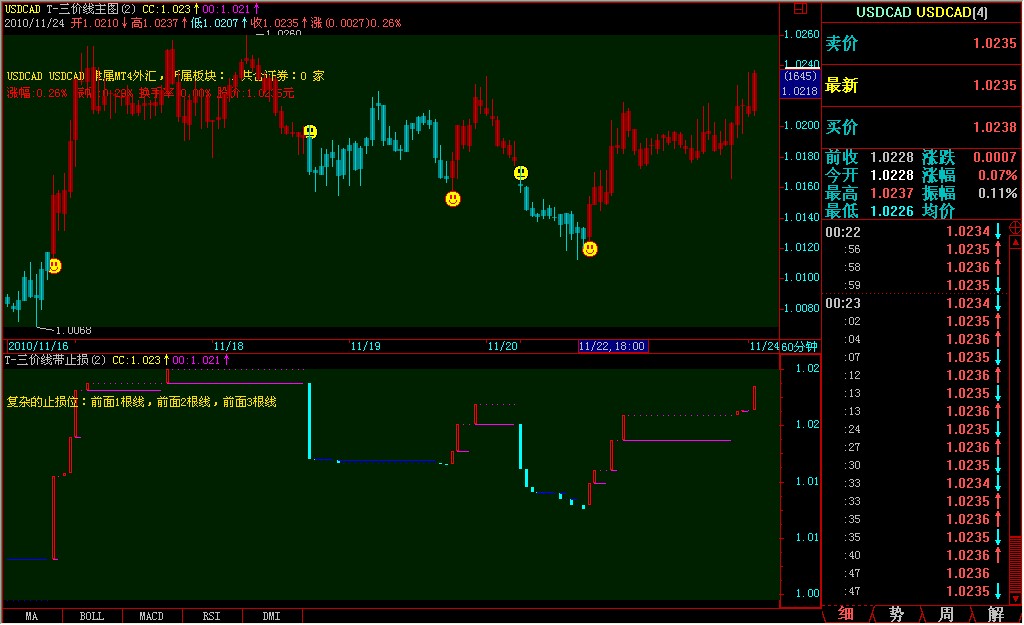Click the 买价 buy price row
The image size is (1024, 625).
pos(921,127)
